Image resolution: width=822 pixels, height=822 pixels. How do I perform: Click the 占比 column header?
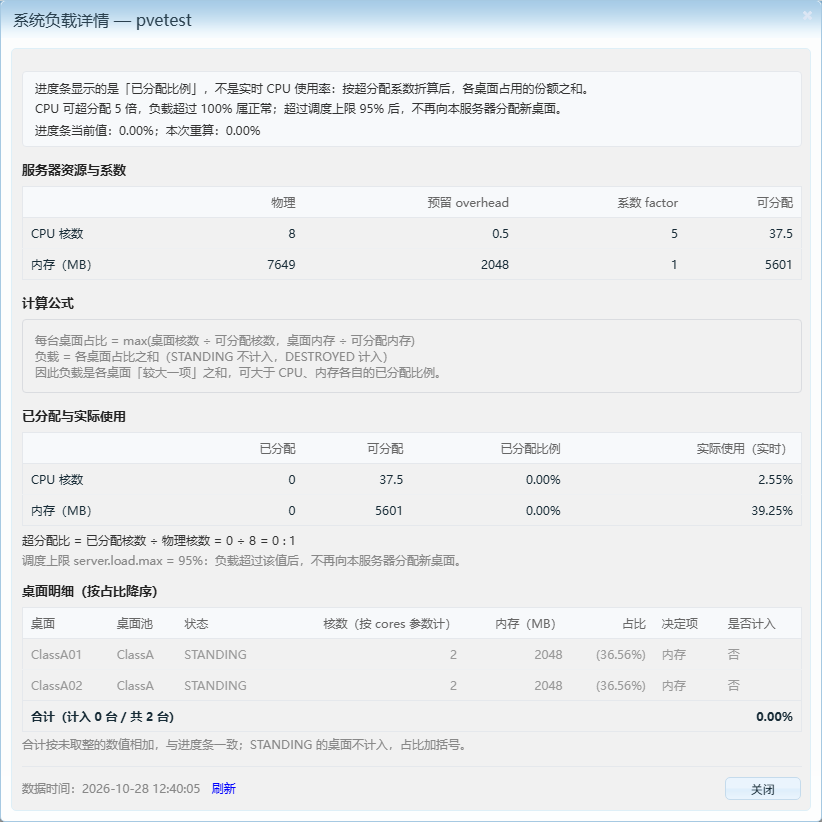coord(634,623)
